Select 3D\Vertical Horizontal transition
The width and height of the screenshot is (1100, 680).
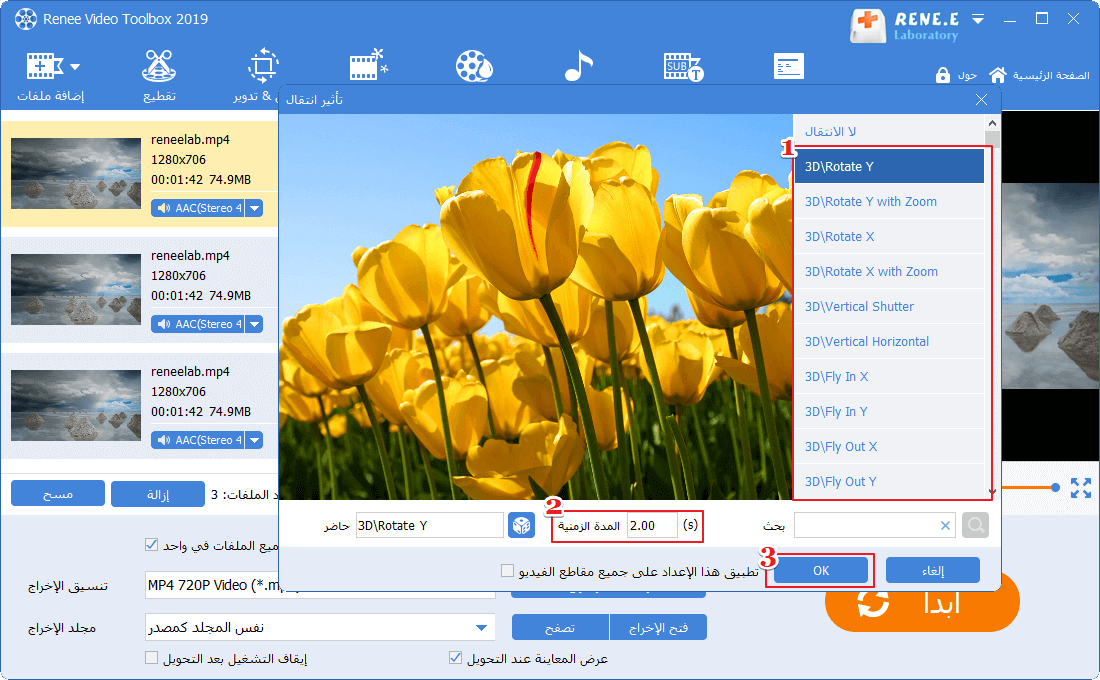click(889, 342)
